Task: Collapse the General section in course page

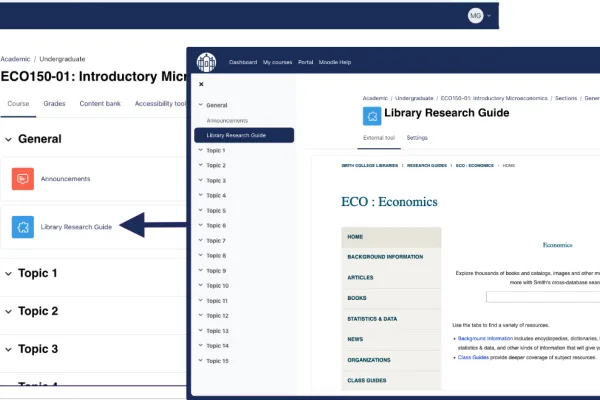Action: [x=8, y=139]
